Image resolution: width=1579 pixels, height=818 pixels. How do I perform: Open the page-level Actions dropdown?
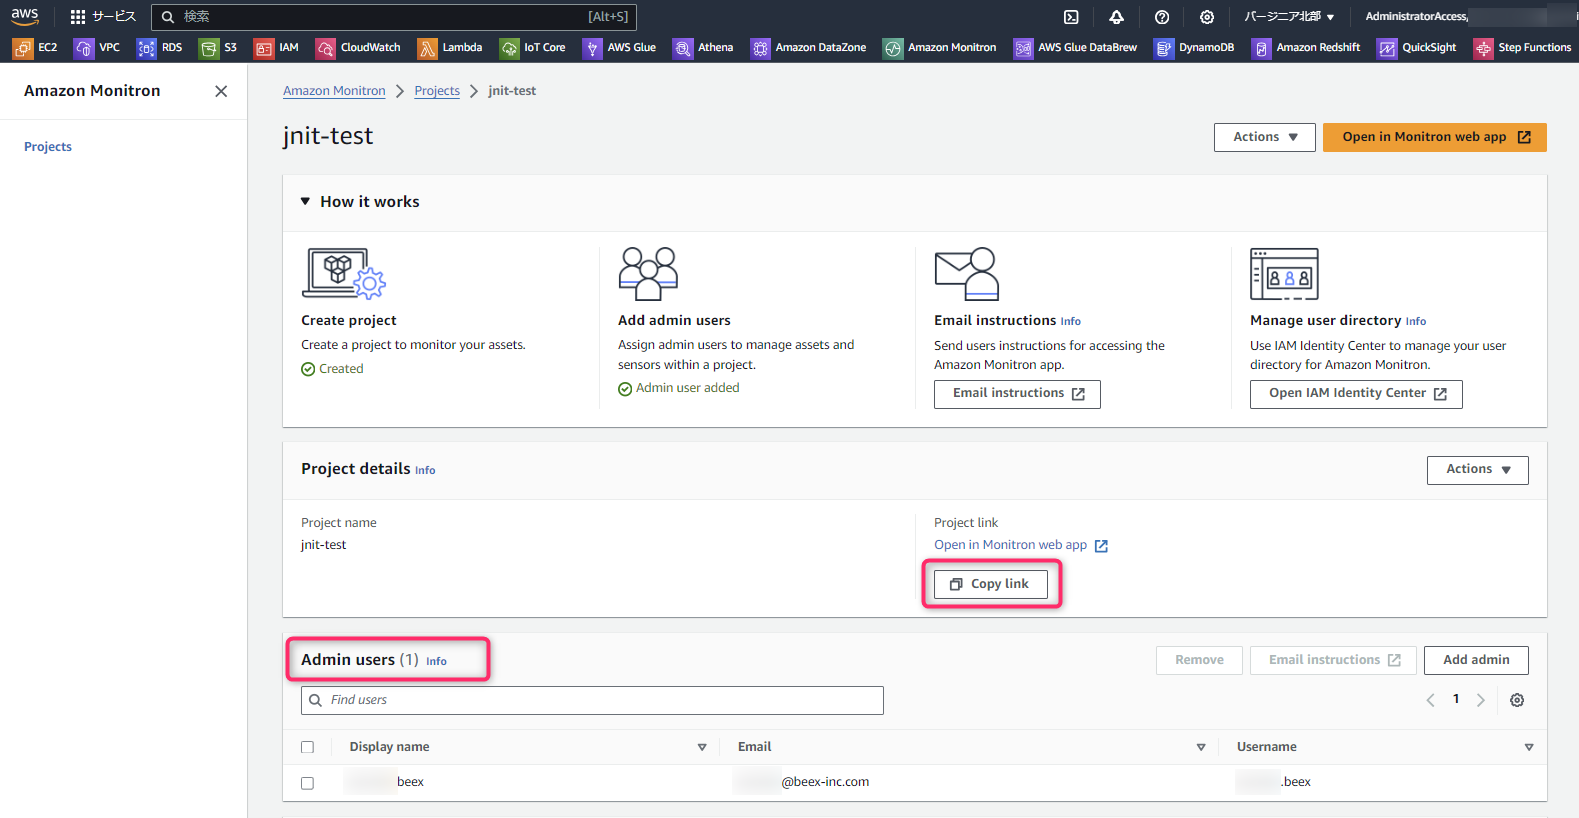point(1265,137)
